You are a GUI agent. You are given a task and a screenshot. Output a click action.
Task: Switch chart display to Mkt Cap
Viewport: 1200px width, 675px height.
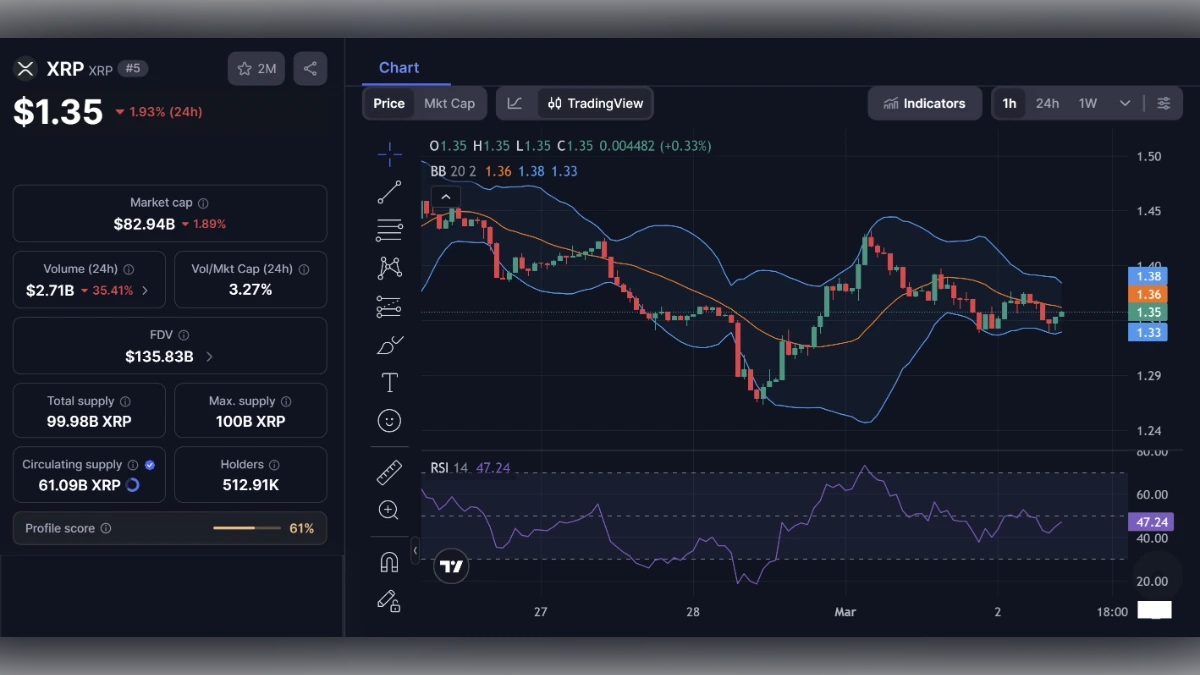tap(450, 103)
